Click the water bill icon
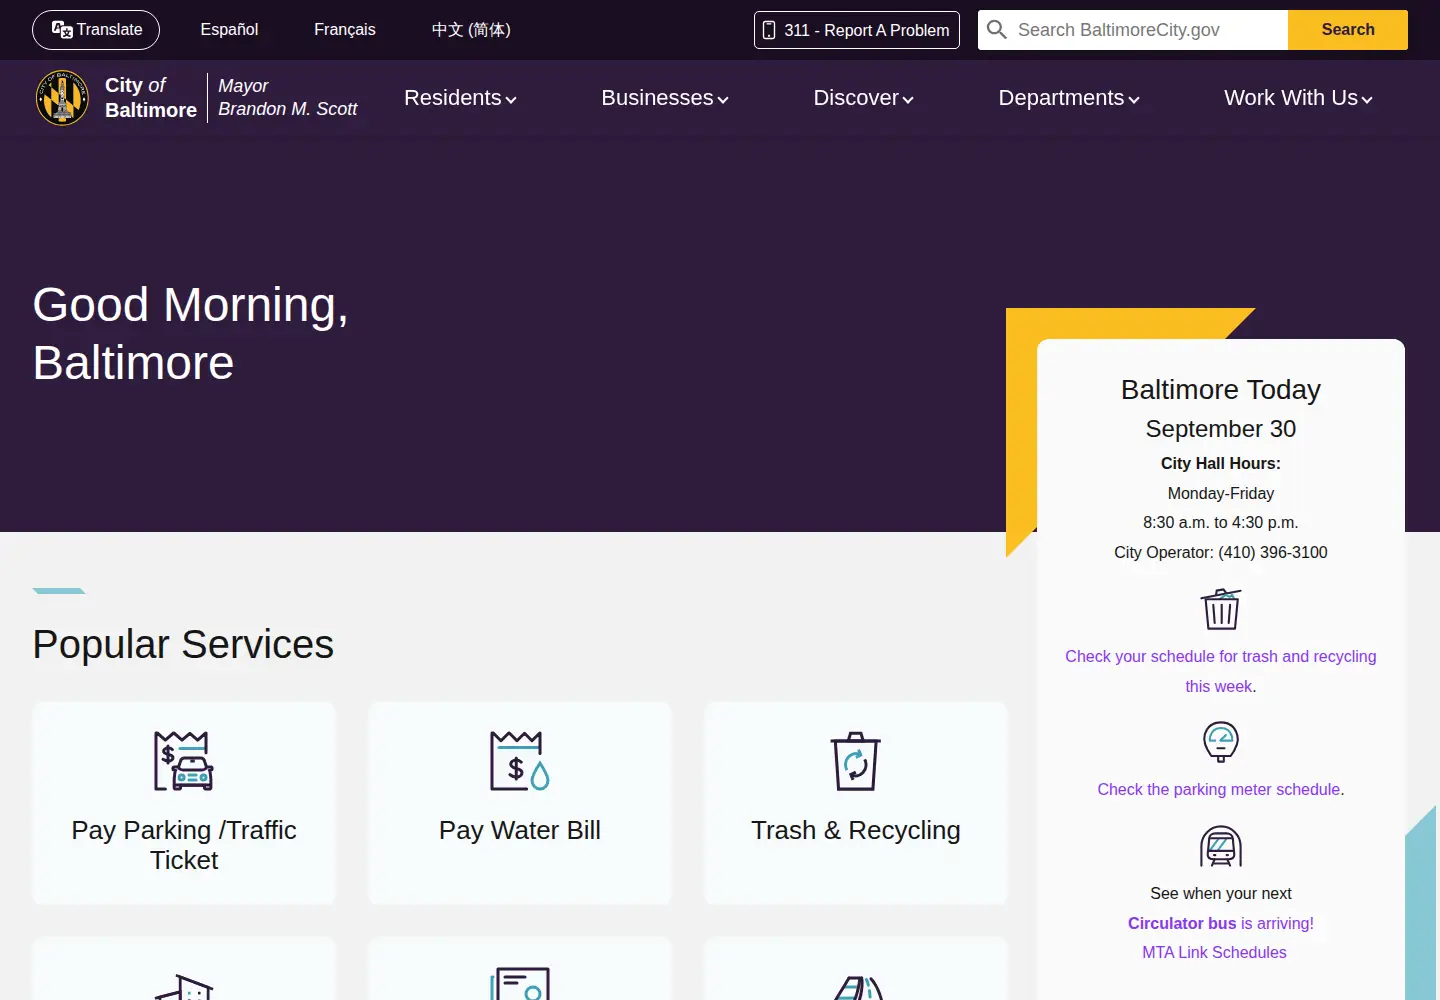1440x1000 pixels. tap(520, 761)
